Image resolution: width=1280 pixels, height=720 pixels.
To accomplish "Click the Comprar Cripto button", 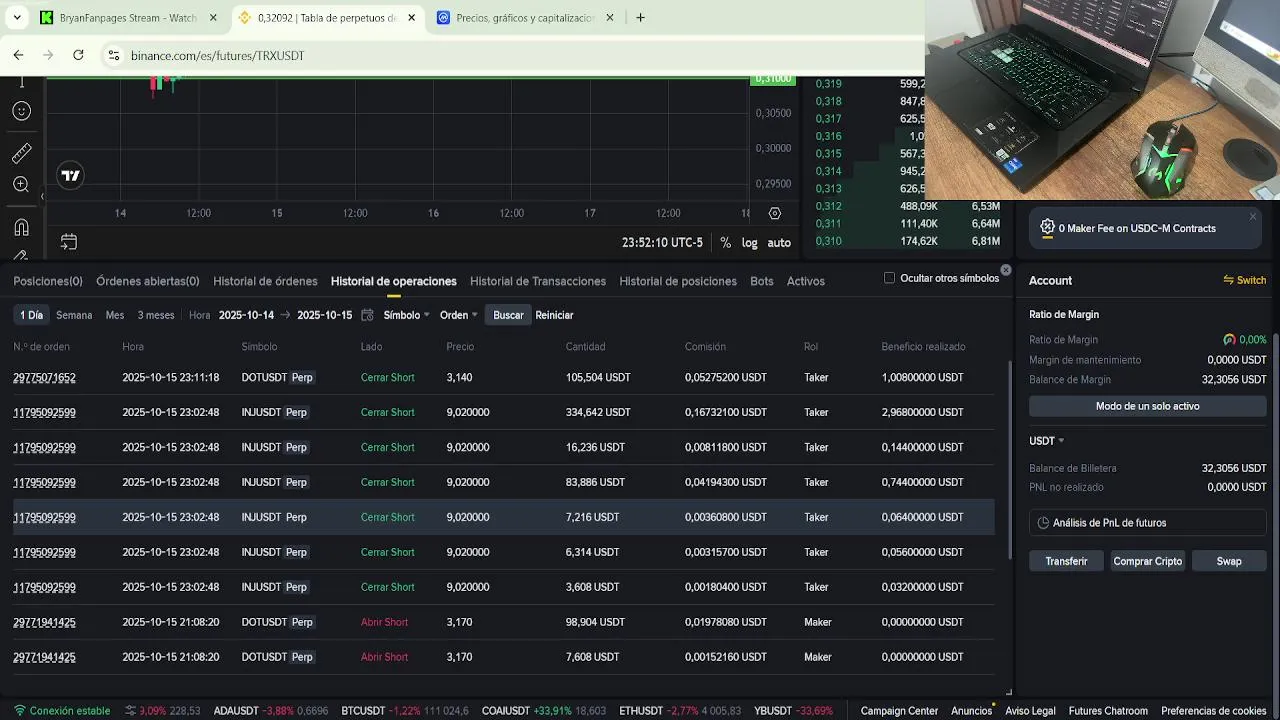I will (1148, 561).
